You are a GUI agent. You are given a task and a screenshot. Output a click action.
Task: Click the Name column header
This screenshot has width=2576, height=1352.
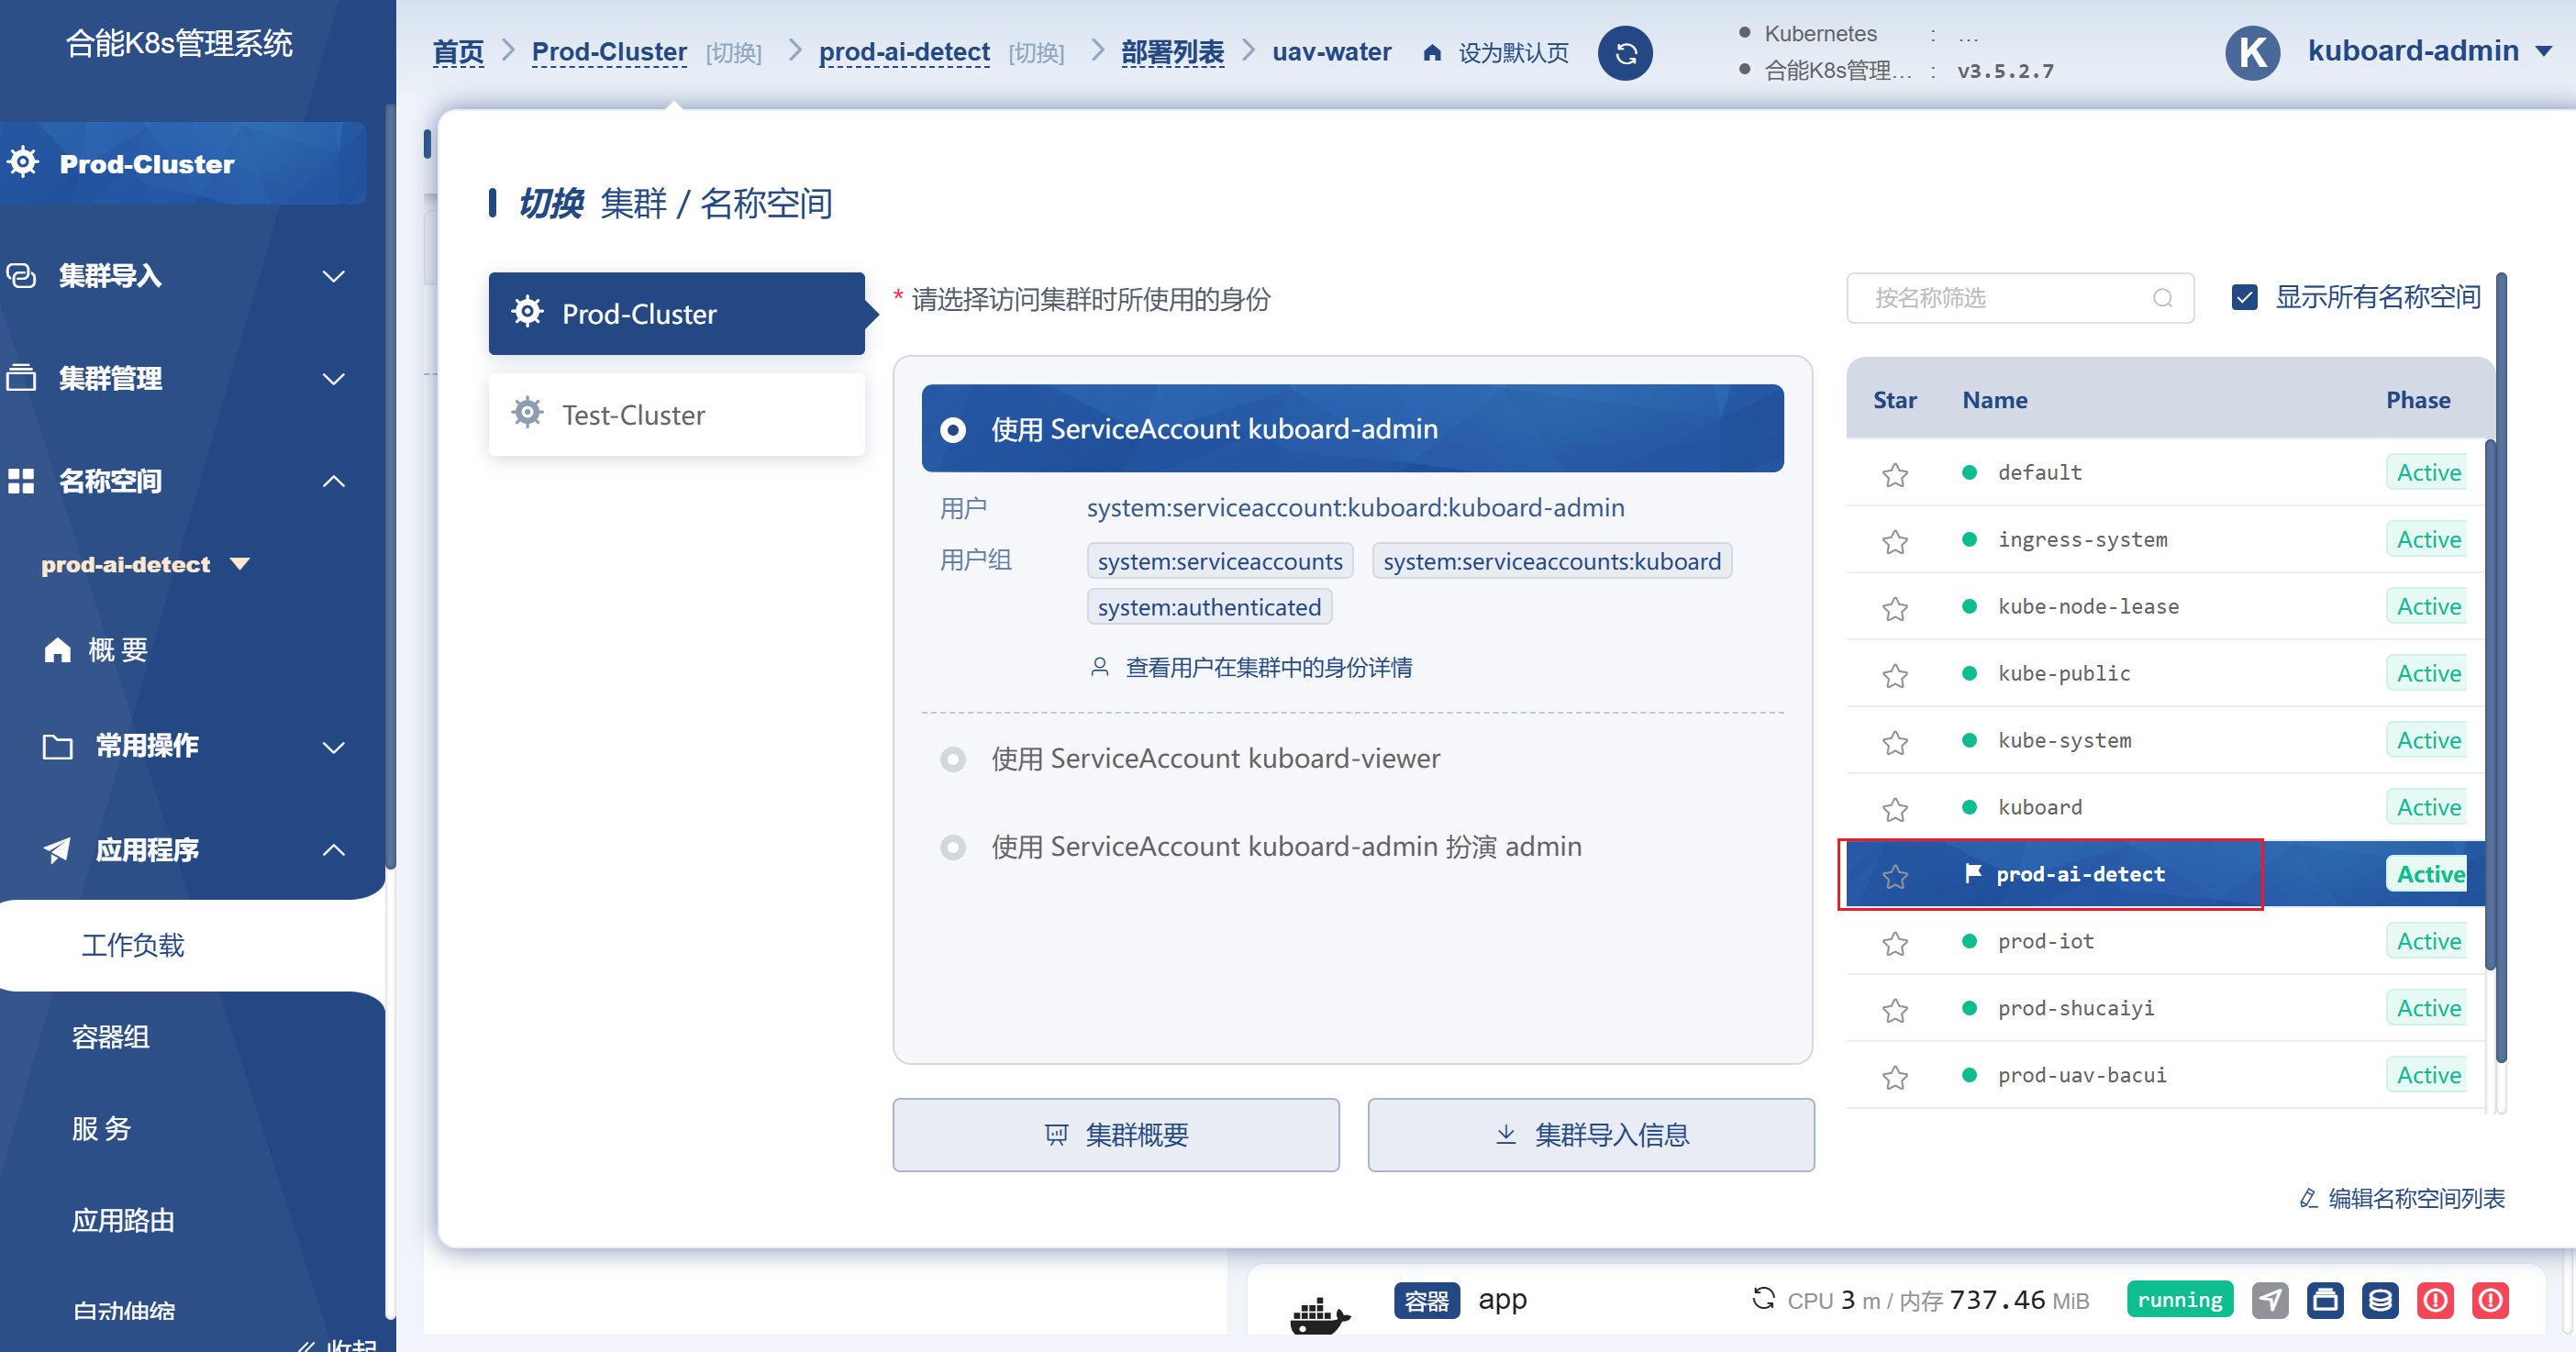pyautogui.click(x=1995, y=400)
